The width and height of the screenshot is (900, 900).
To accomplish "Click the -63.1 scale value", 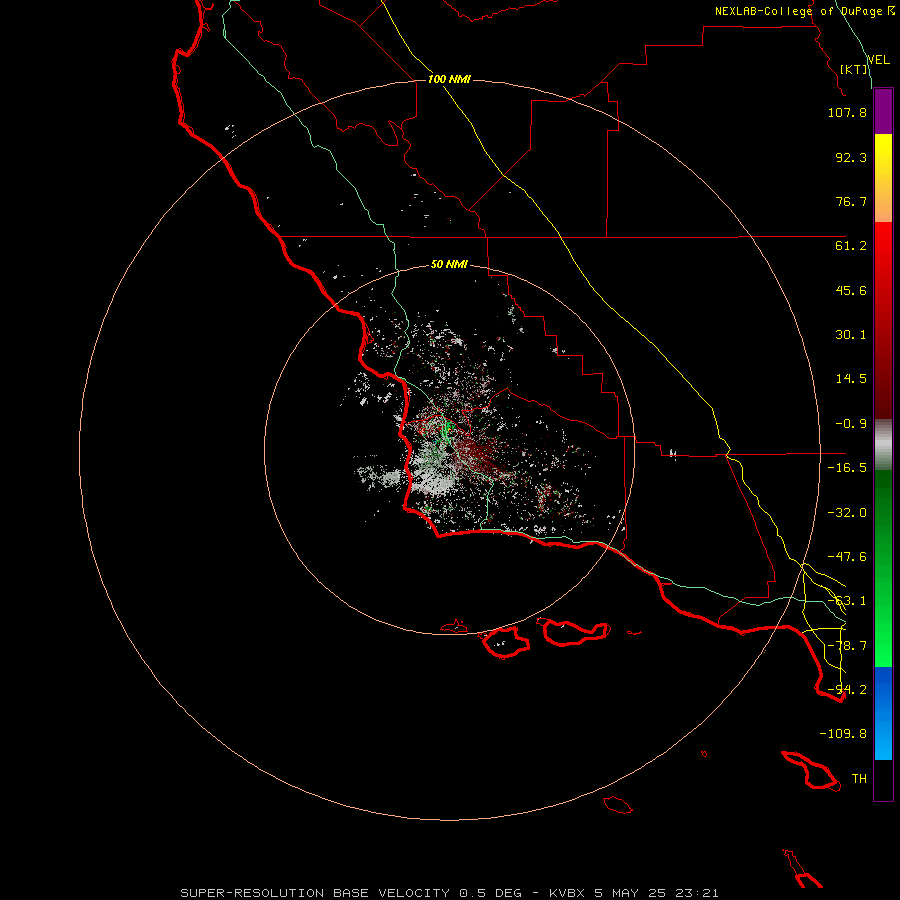I will point(847,601).
